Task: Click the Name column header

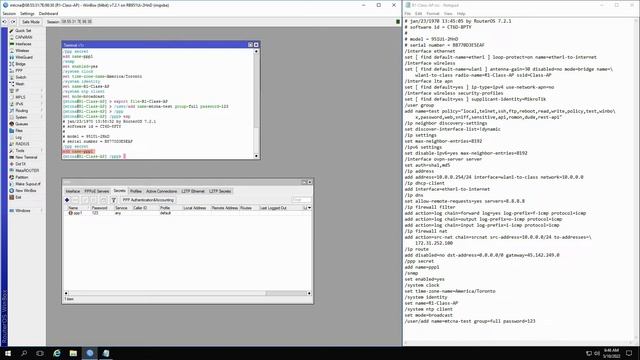Action: point(77,208)
